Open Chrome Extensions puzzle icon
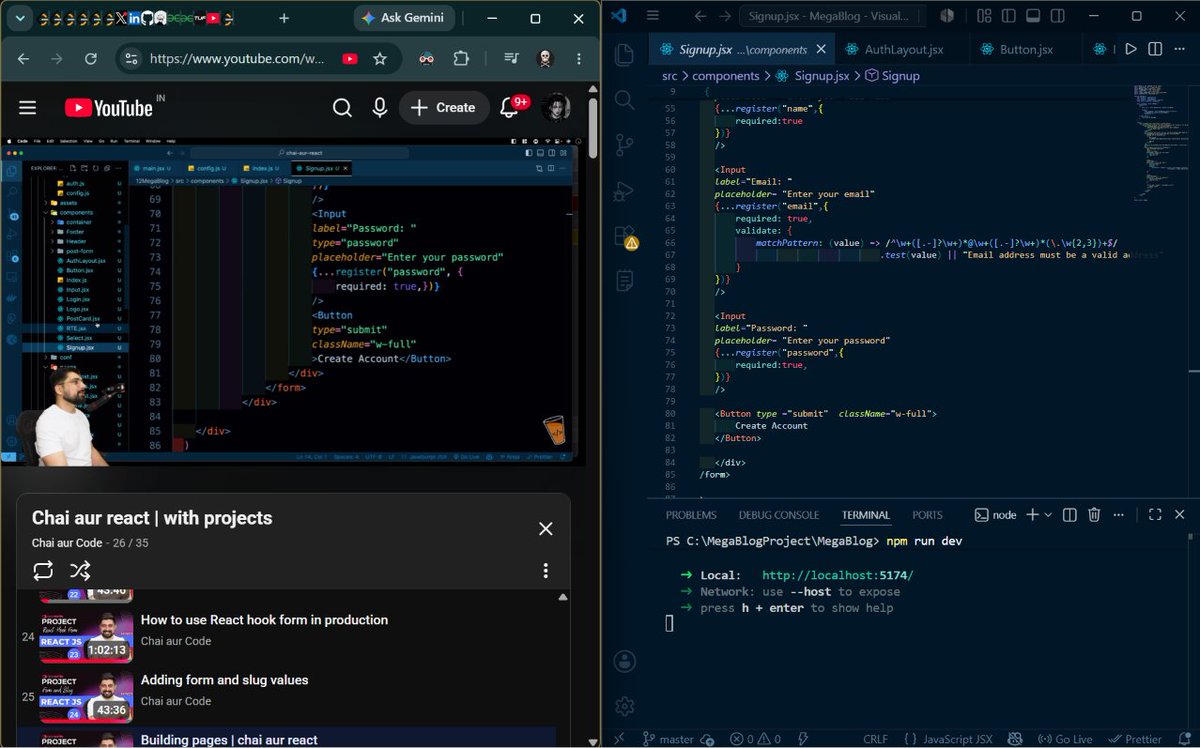1200x748 pixels. pyautogui.click(x=461, y=59)
